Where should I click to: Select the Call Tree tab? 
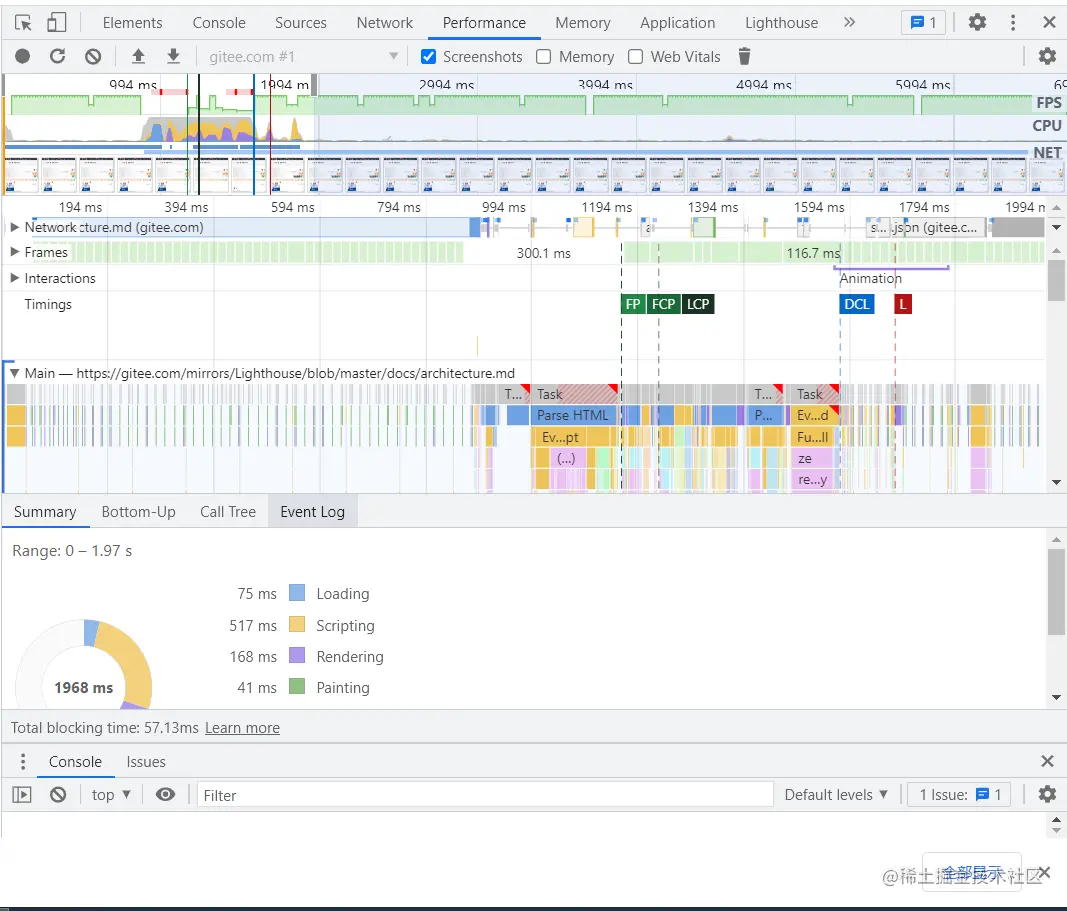[x=228, y=512]
